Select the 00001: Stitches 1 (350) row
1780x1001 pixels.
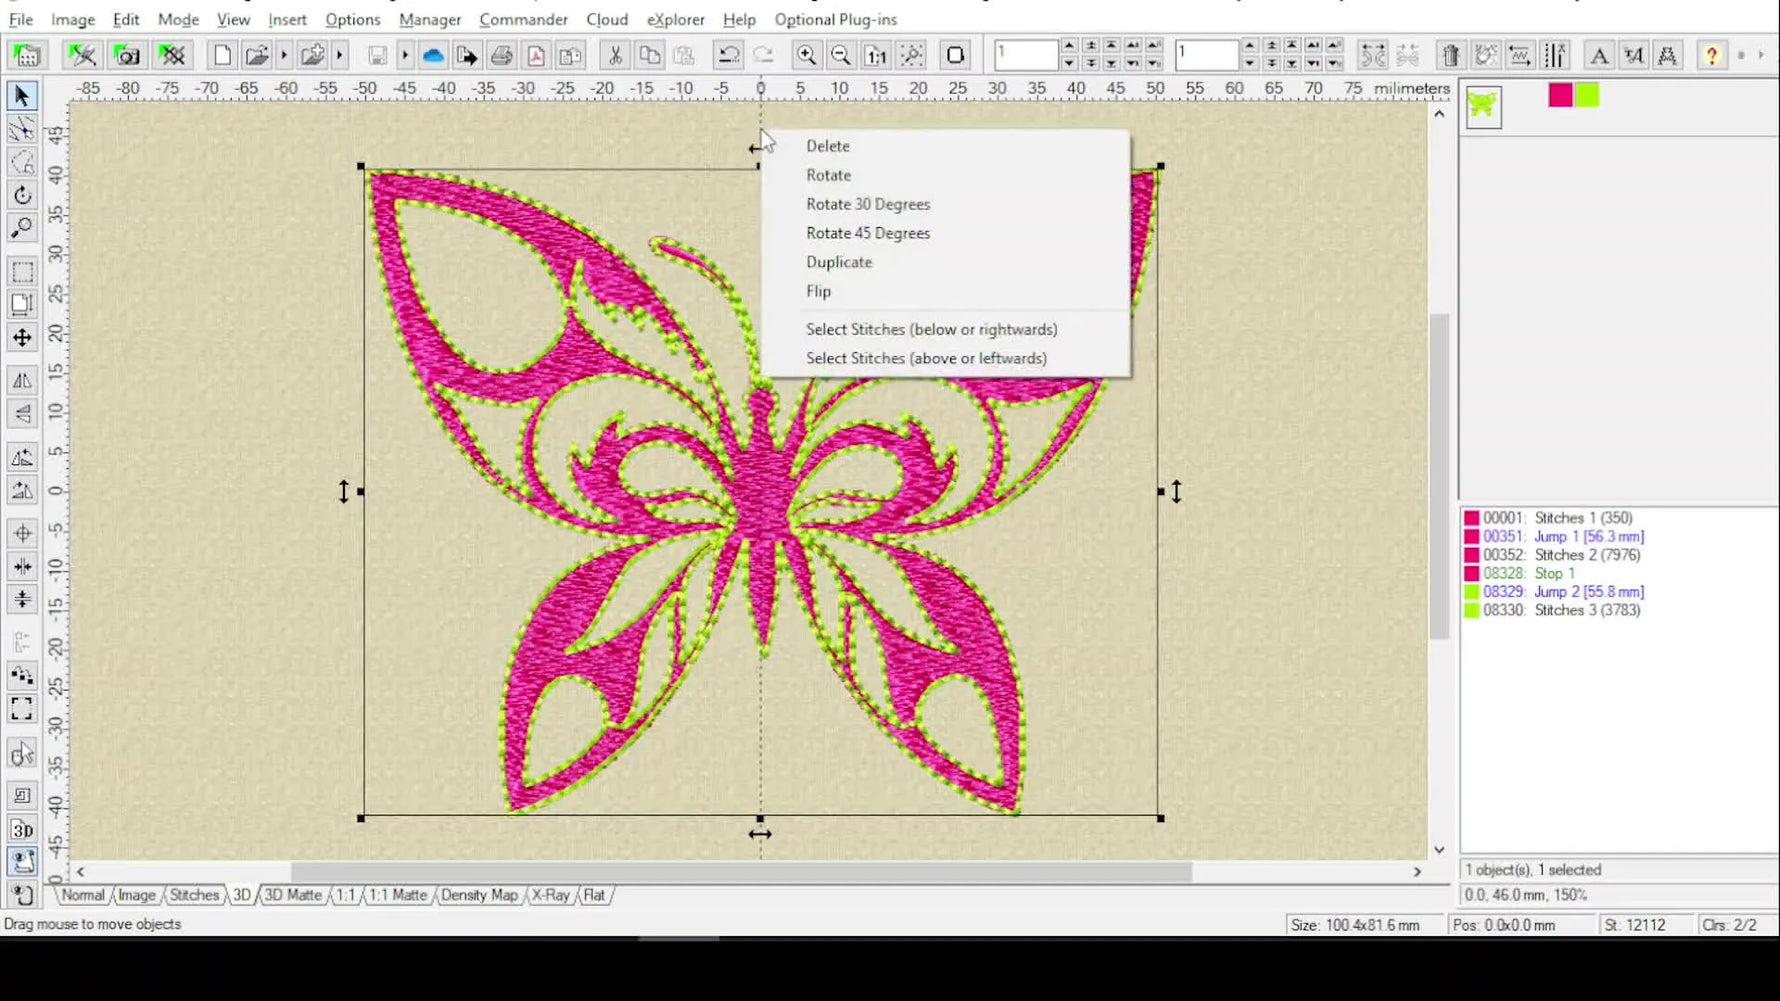1557,518
